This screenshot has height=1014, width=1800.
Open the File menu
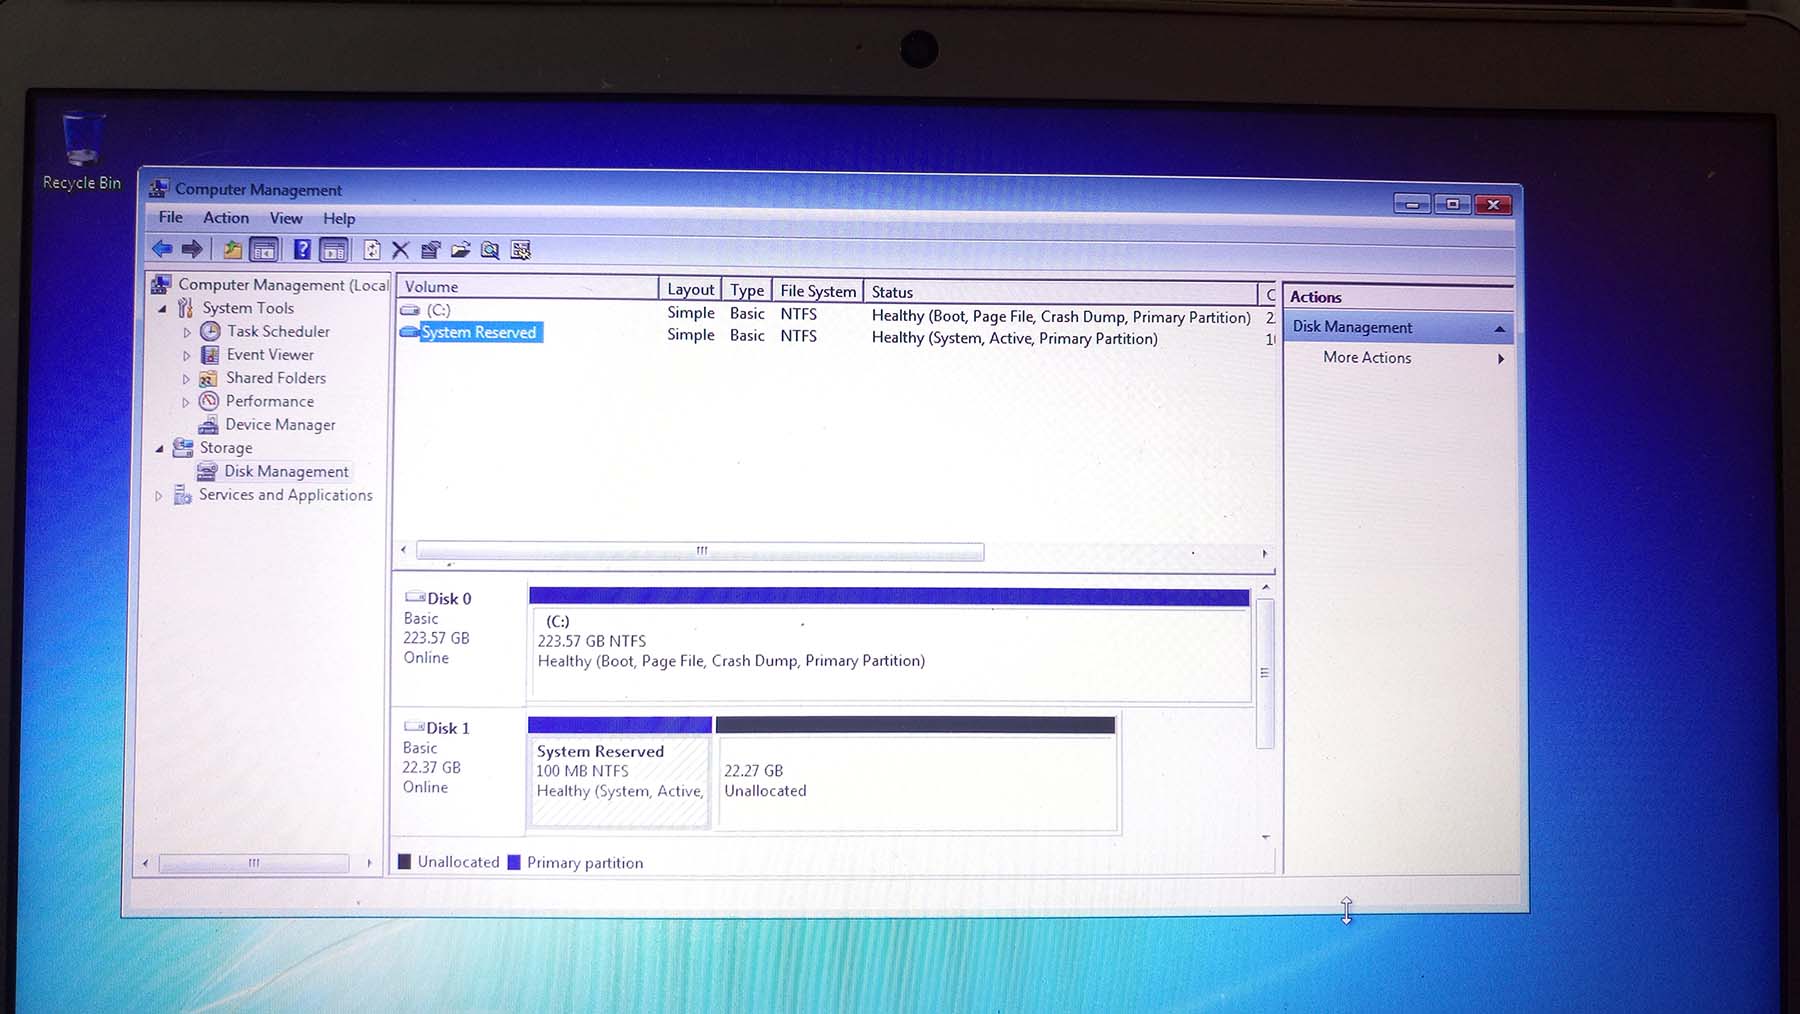(x=171, y=217)
